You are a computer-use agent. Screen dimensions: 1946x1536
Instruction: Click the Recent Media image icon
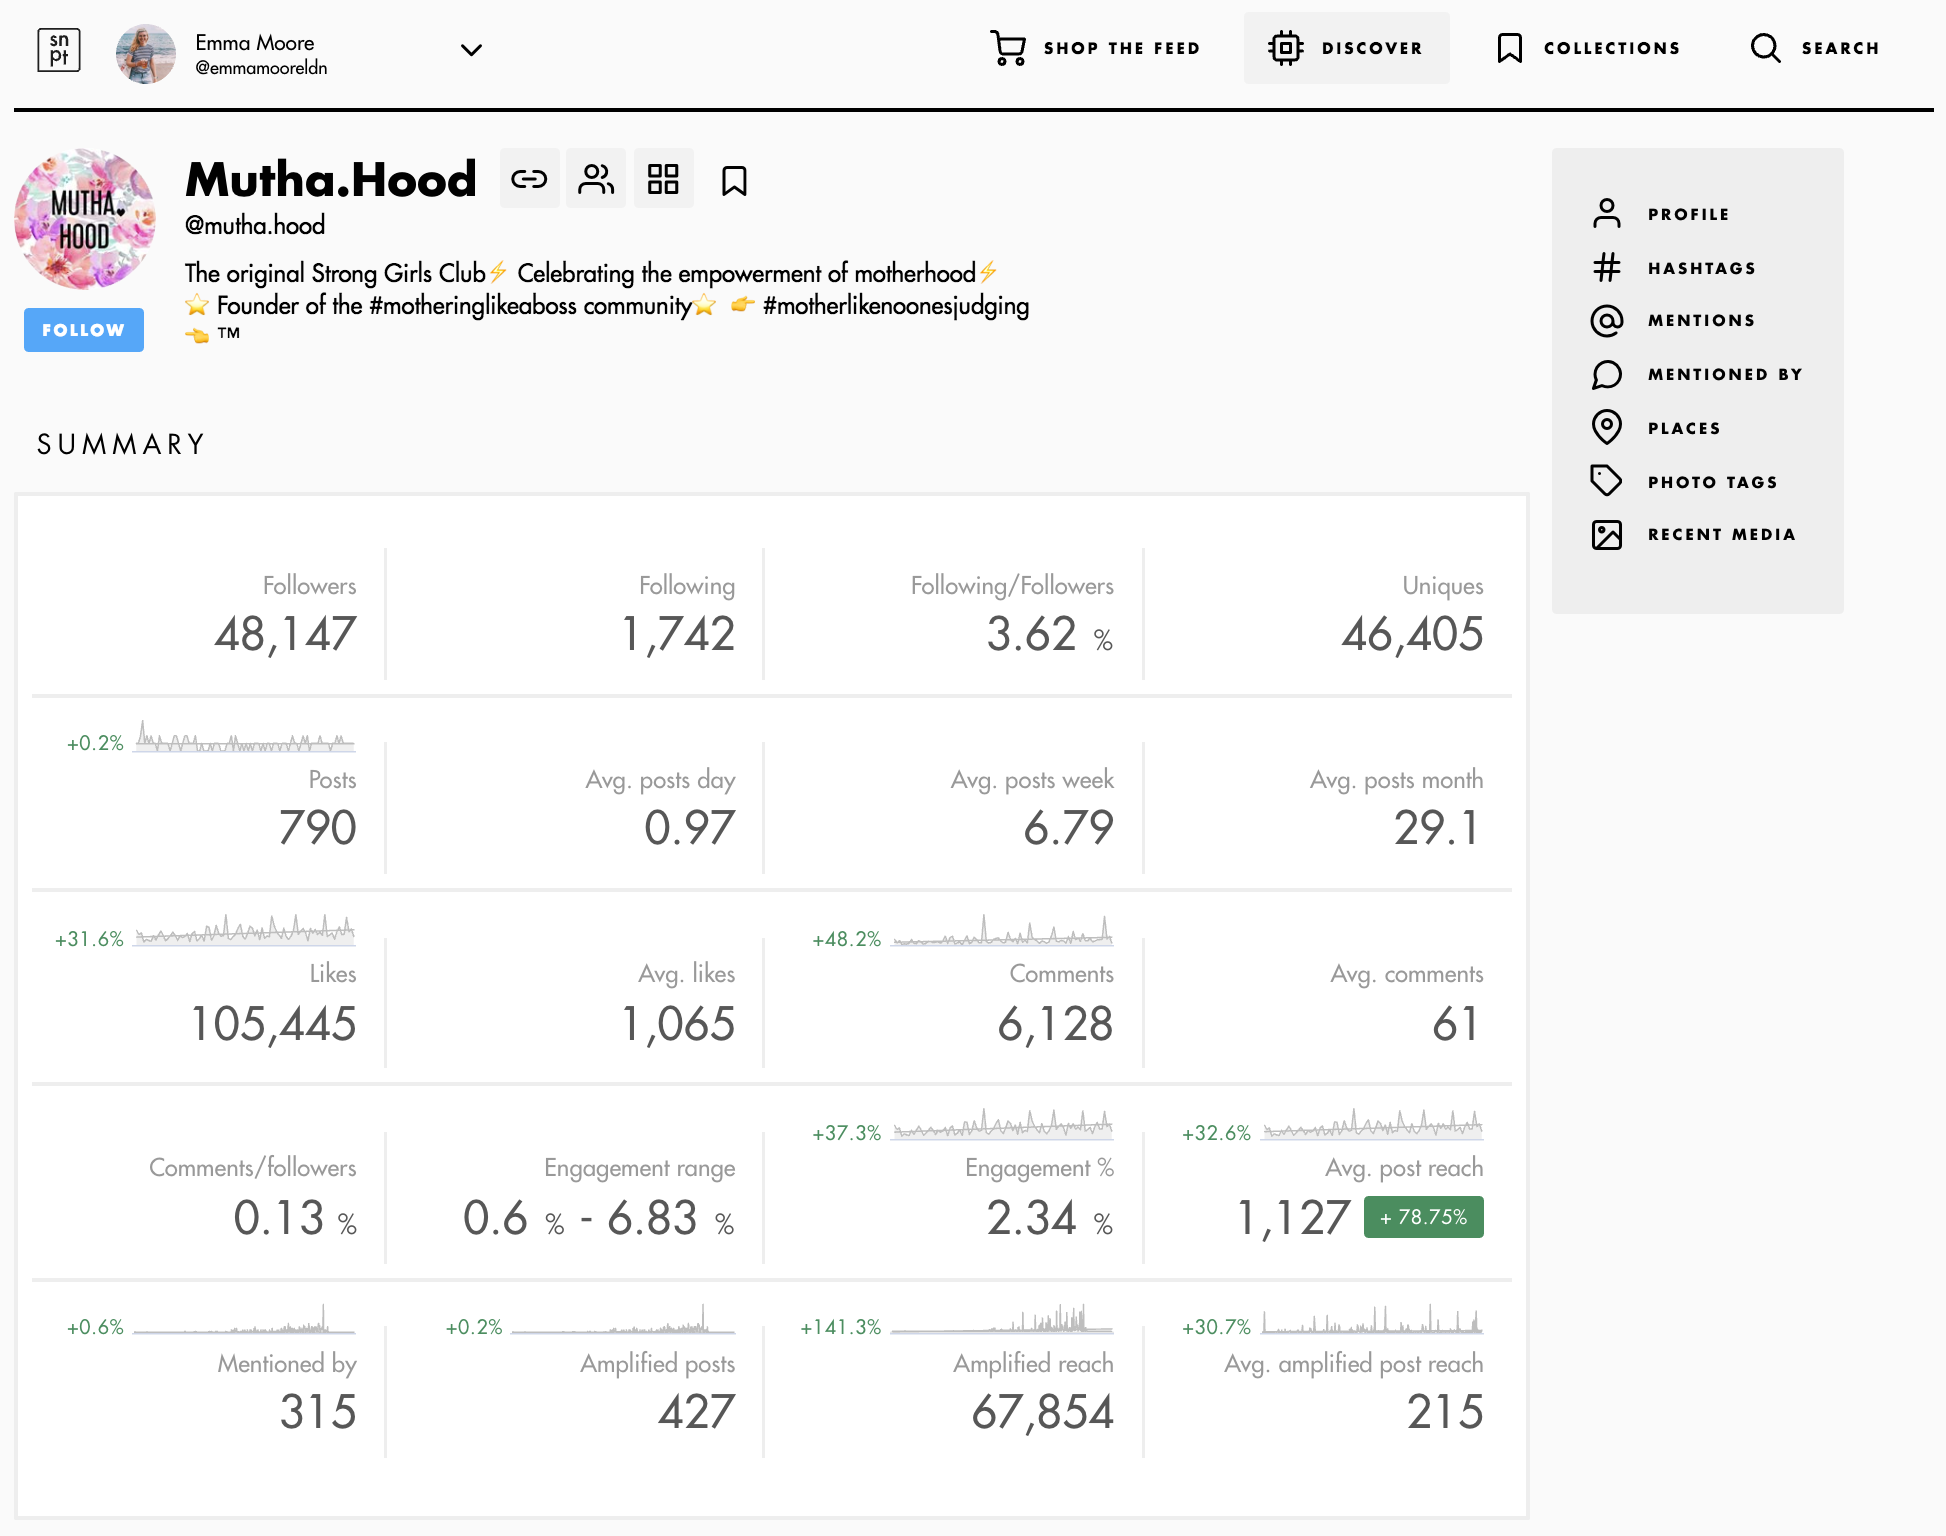pos(1606,535)
